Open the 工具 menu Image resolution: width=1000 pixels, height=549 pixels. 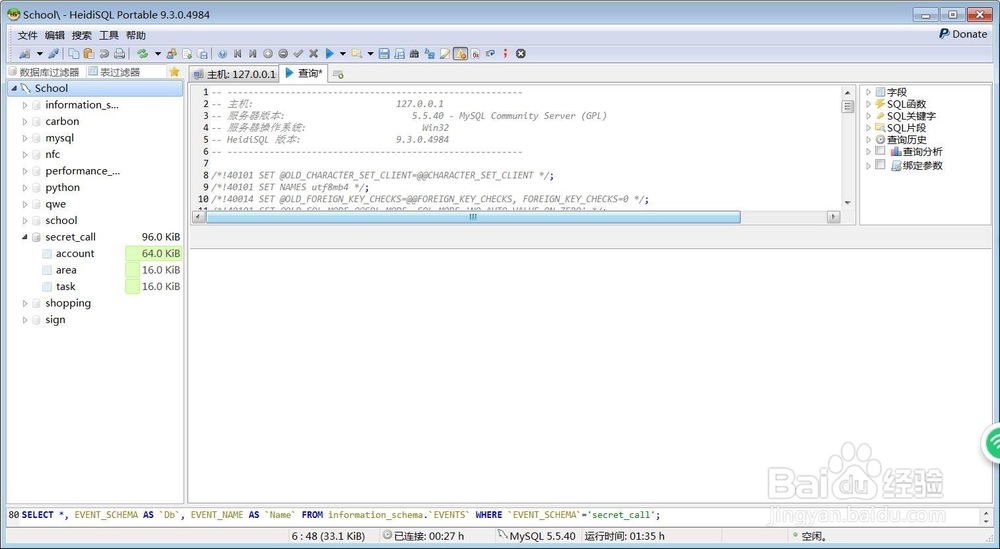(x=108, y=35)
